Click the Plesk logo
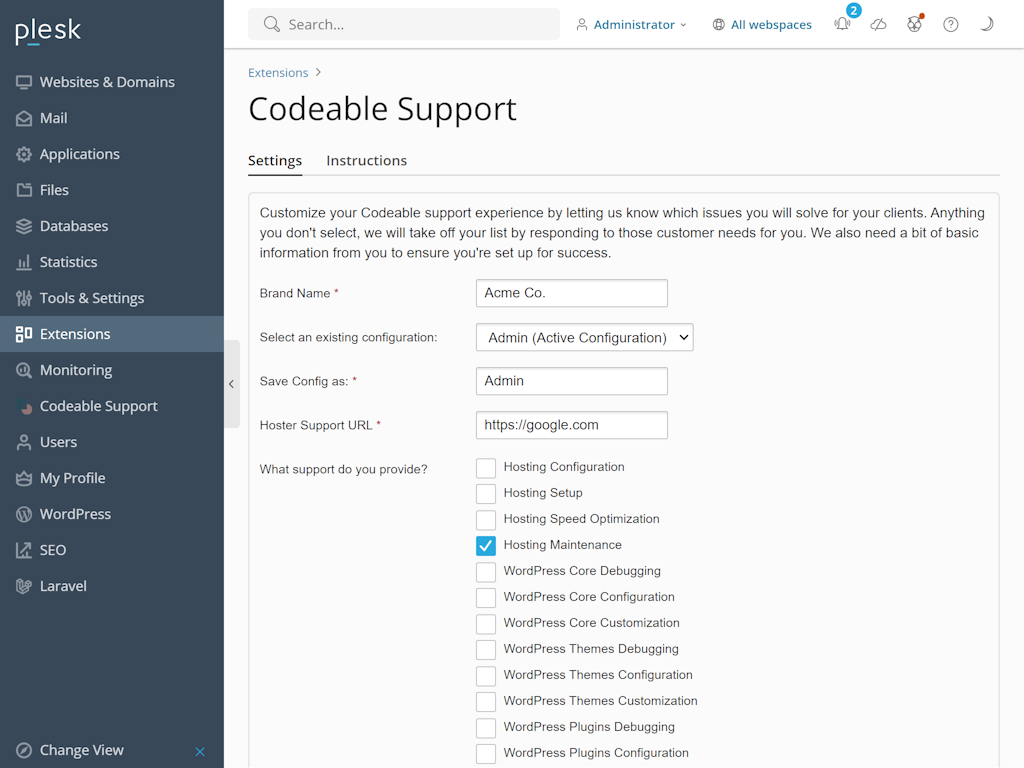Image resolution: width=1024 pixels, height=768 pixels. (48, 31)
